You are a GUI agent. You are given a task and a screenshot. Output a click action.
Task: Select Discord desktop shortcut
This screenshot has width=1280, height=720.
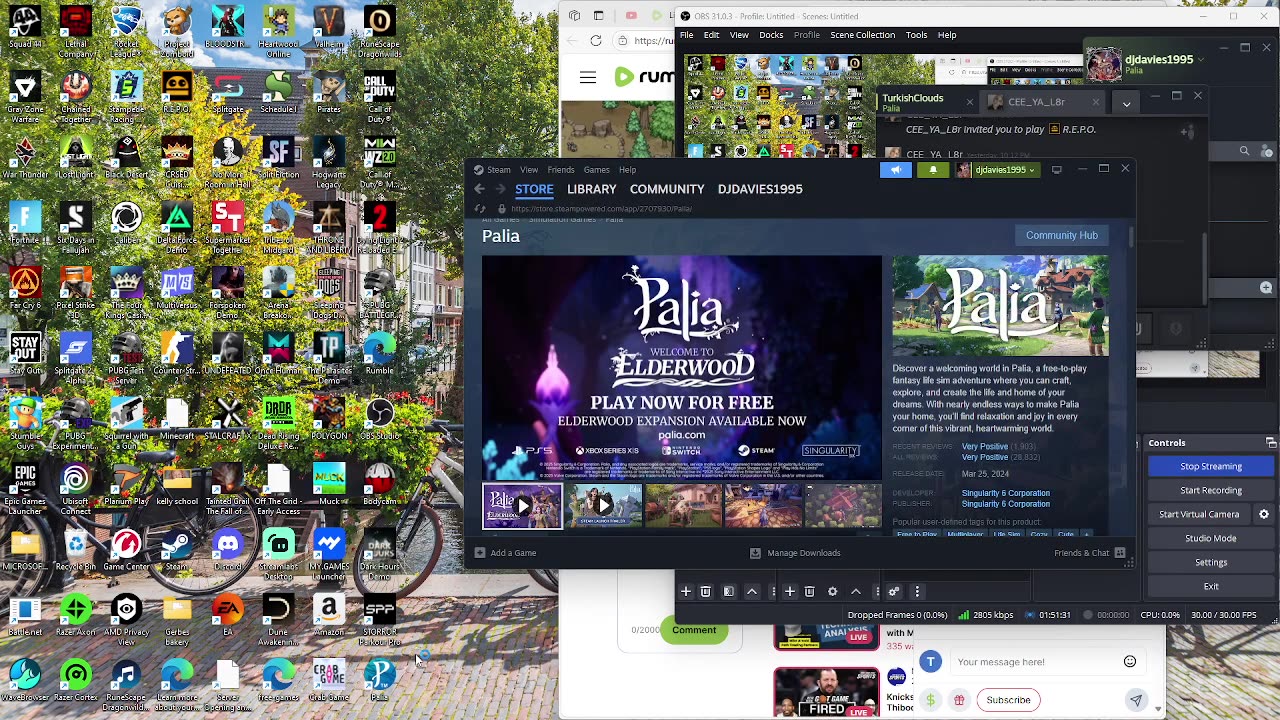pos(228,551)
